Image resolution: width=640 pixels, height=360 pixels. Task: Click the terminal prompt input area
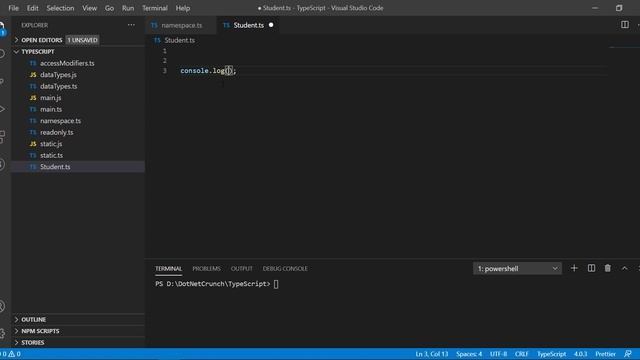tap(276, 284)
